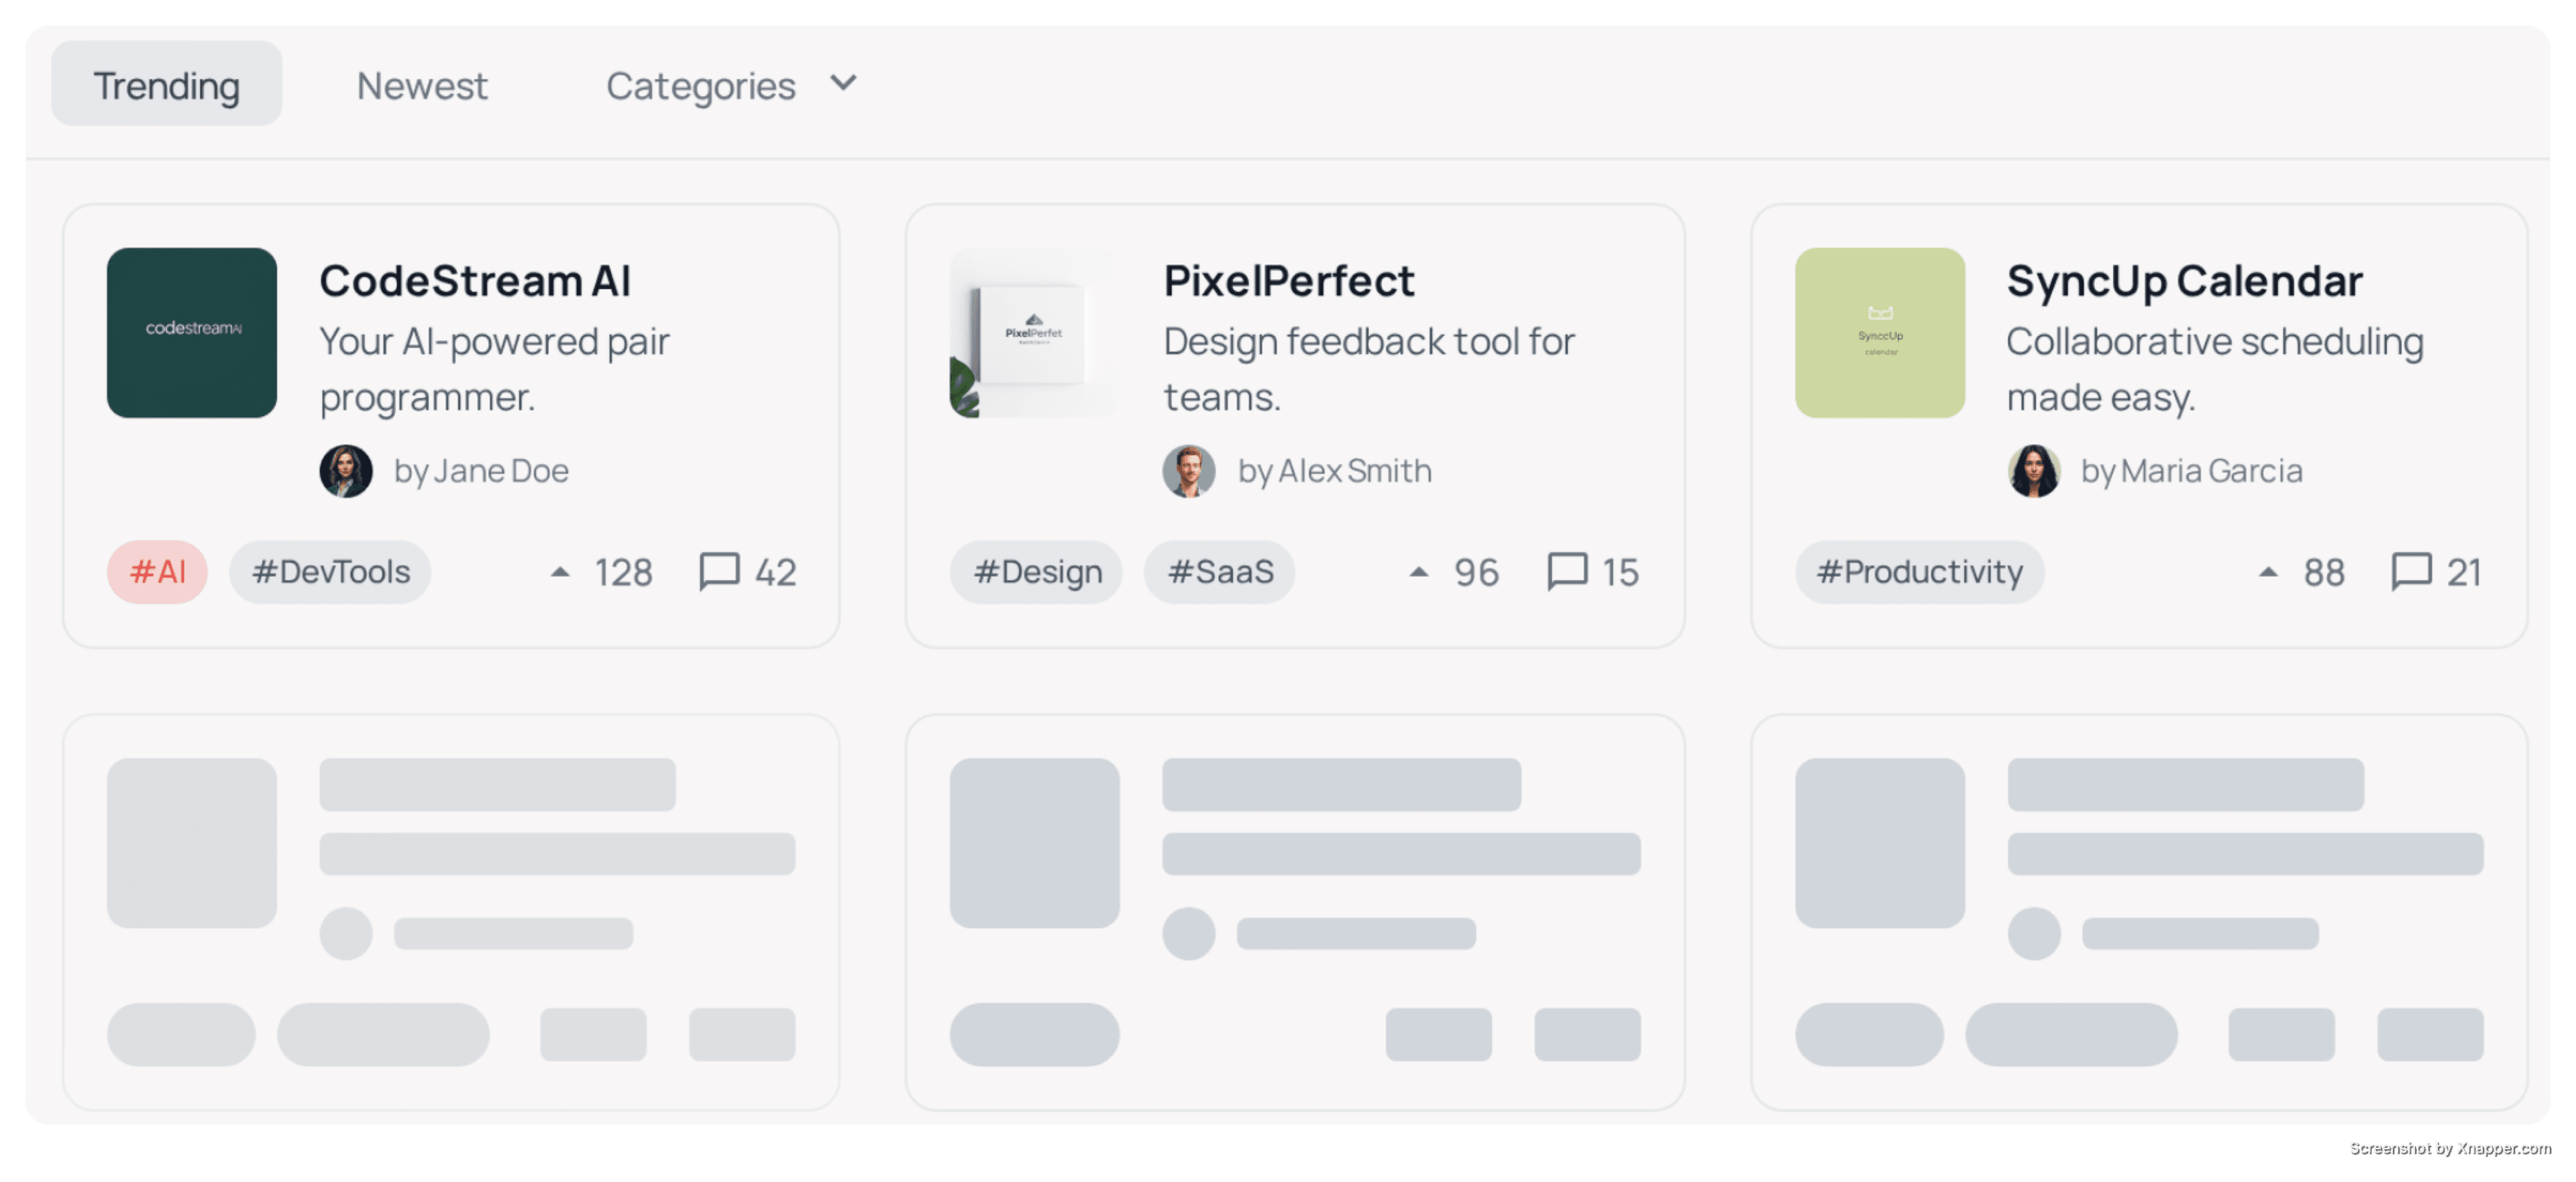
Task: Click Alex Smith's avatar
Action: click(1190, 470)
